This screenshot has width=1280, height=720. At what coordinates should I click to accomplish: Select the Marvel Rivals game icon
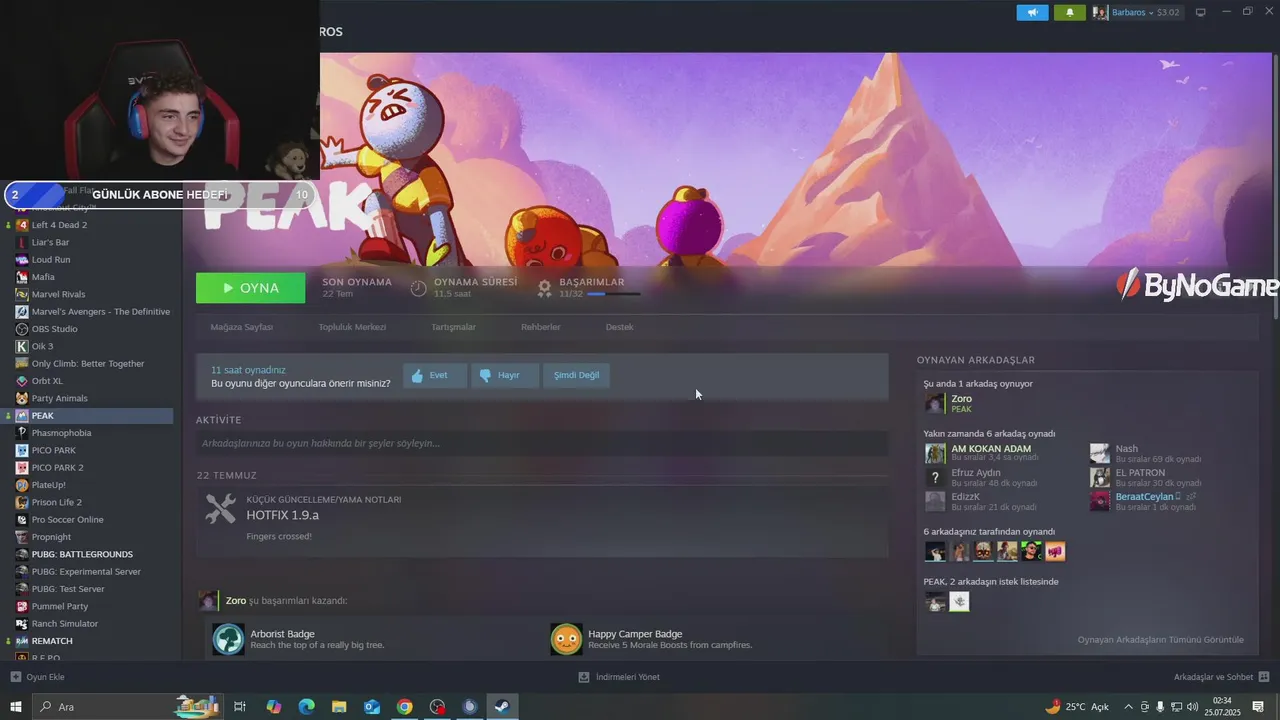[x=22, y=294]
